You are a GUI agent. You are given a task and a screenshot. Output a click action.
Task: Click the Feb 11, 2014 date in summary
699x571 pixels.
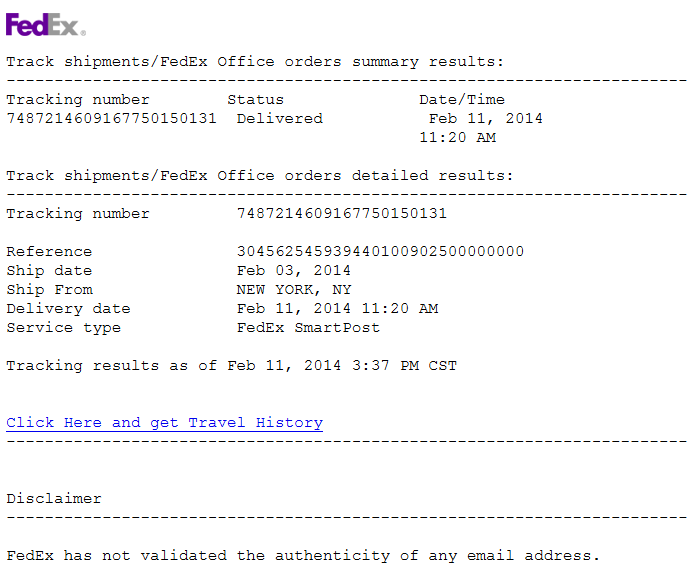(485, 118)
